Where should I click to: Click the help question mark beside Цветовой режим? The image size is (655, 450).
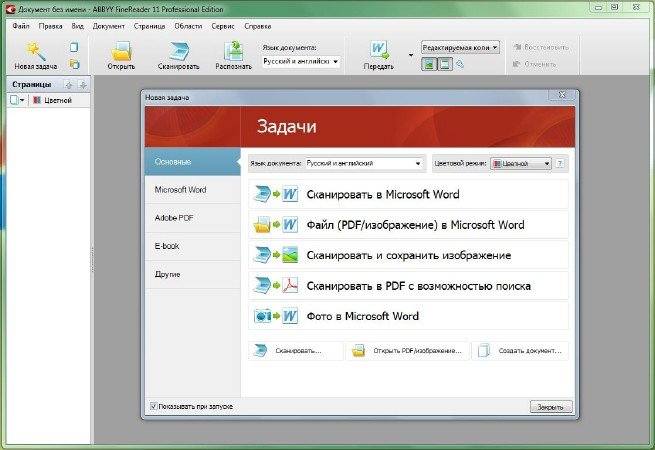point(560,163)
